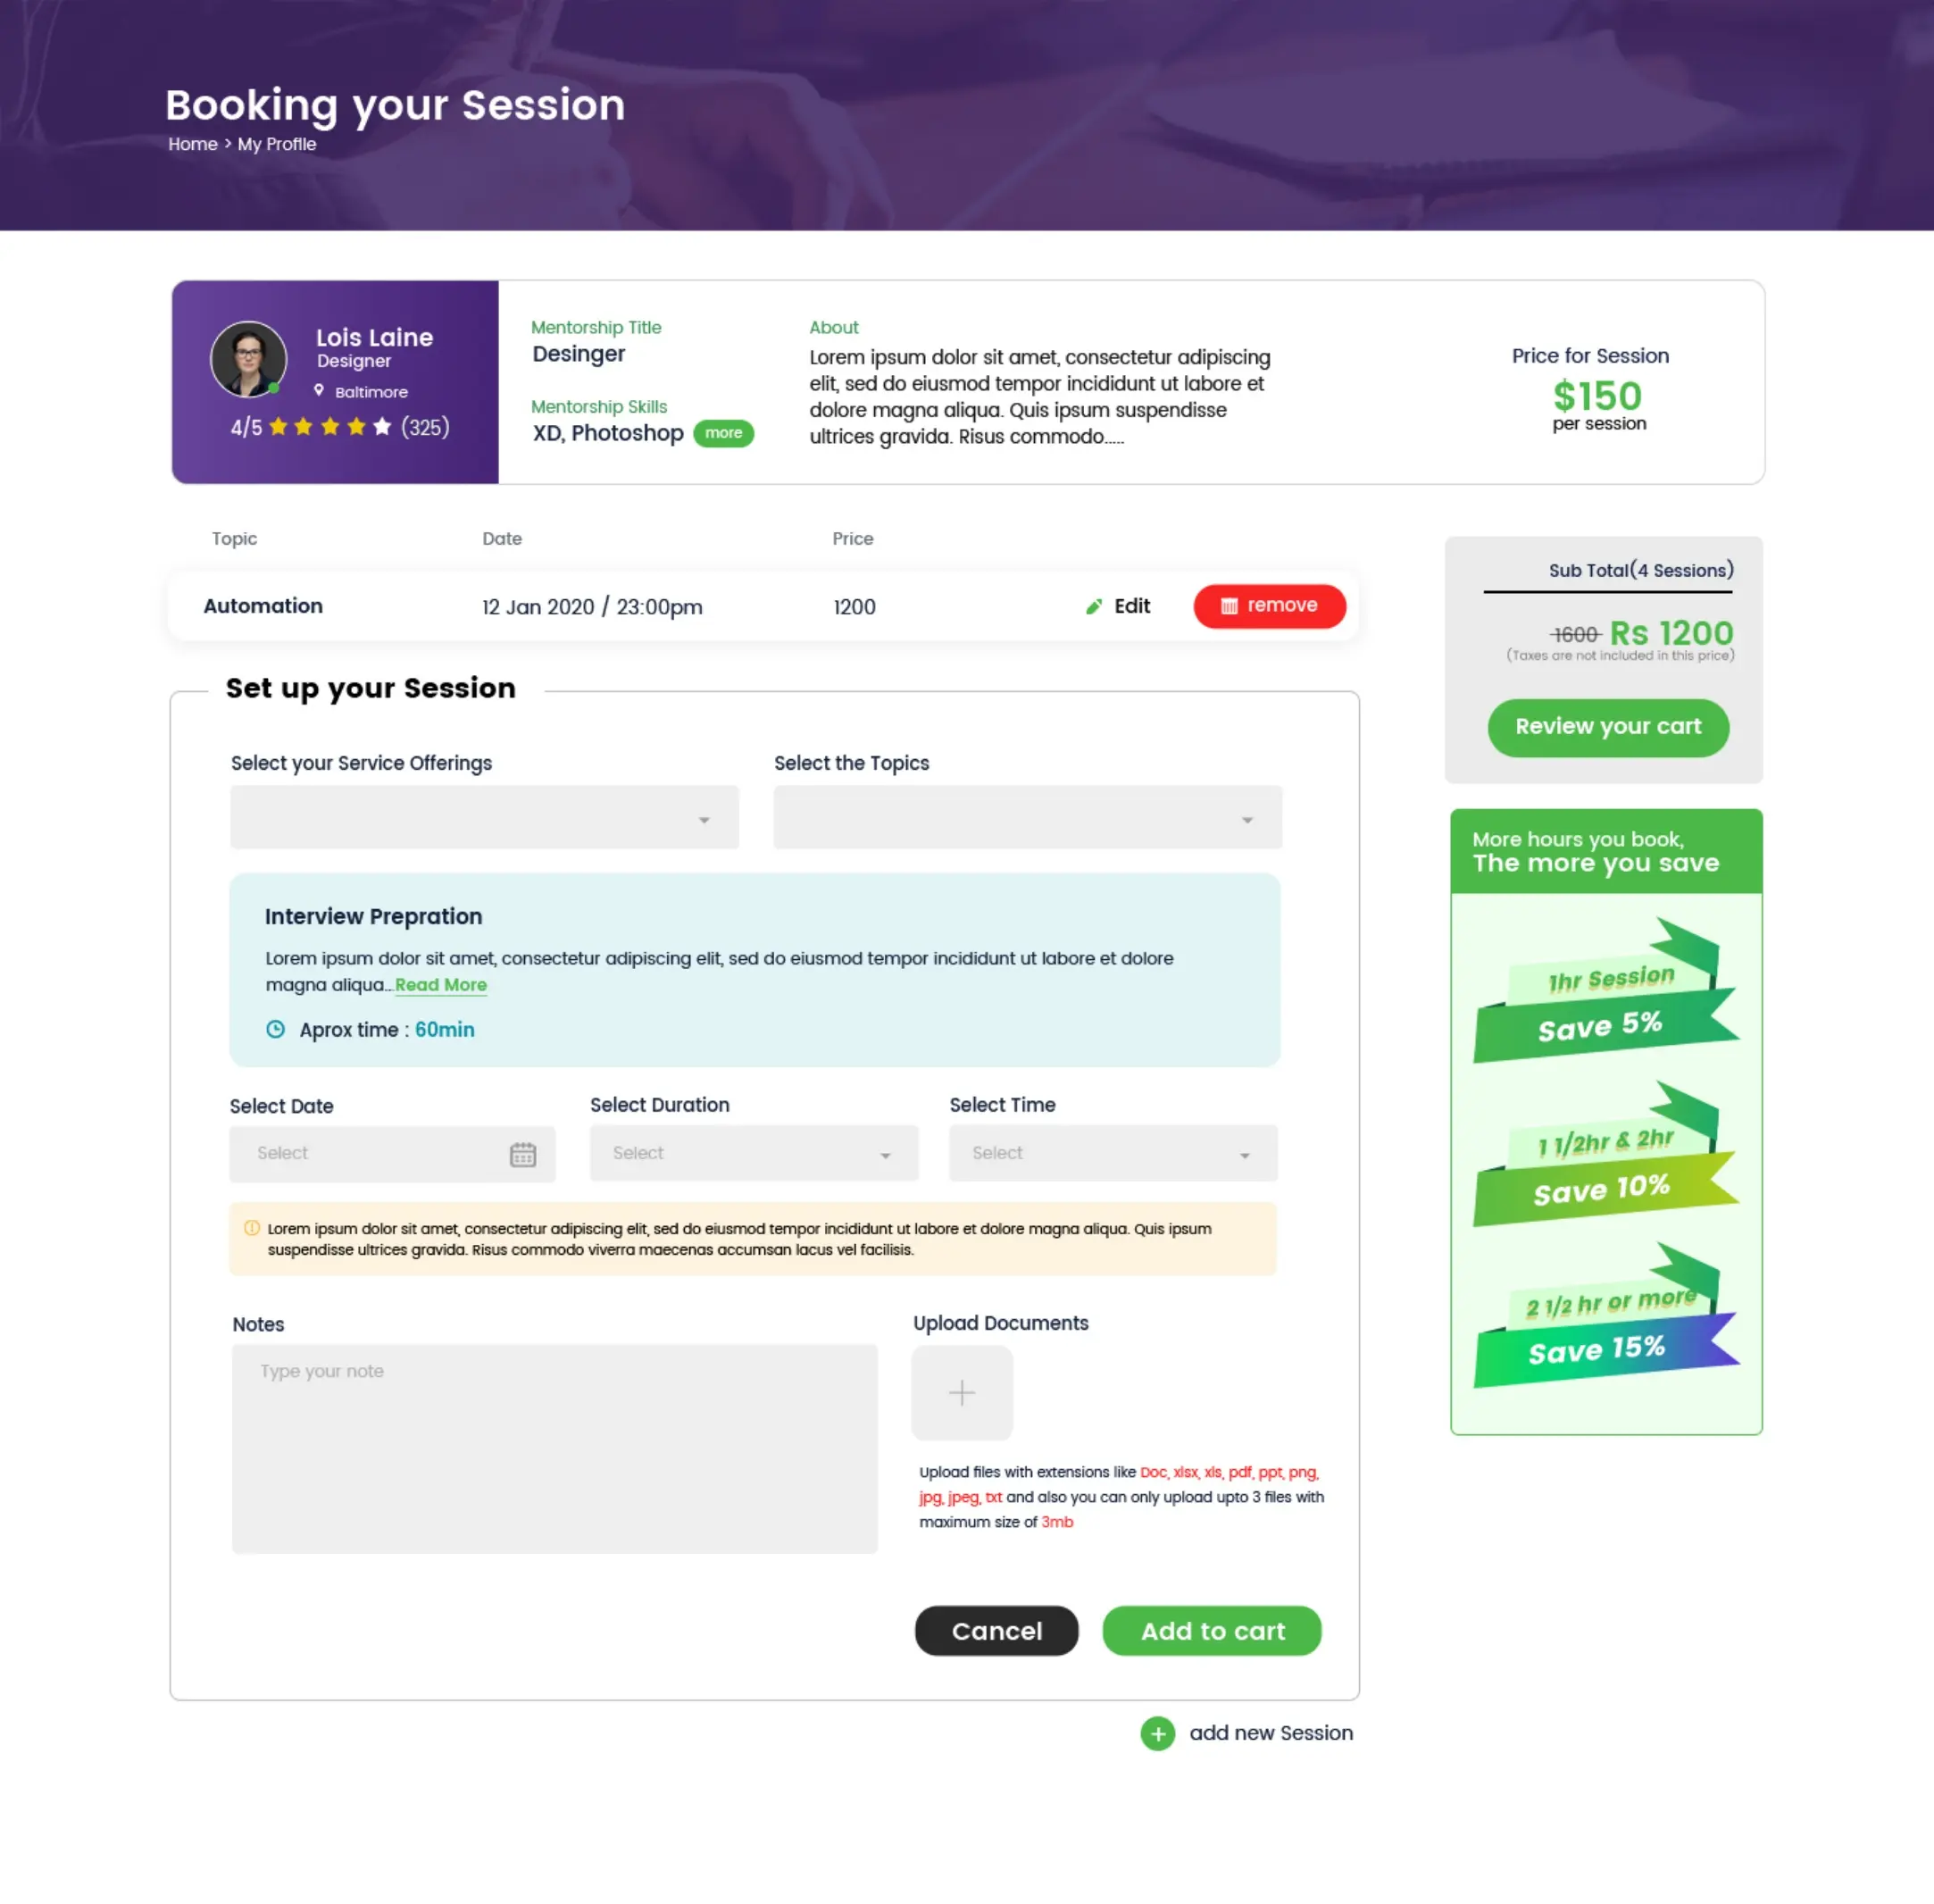Click the Select Time dropdown arrow

1248,1153
